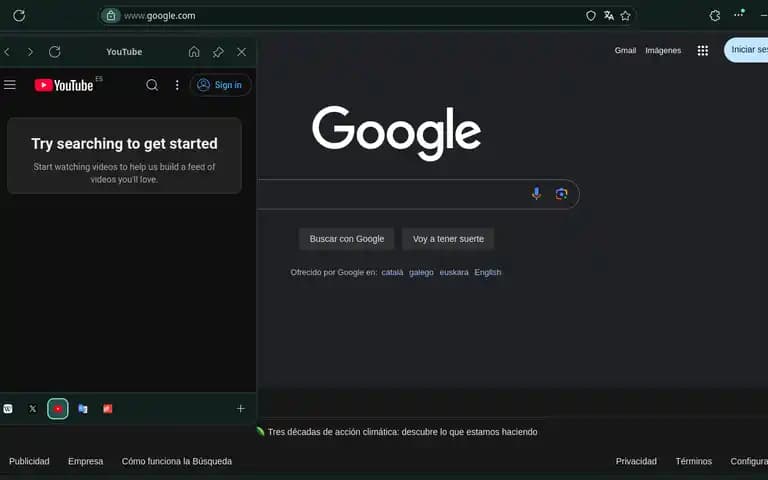
Task: Click the YouTube Sign in button
Action: 220,85
